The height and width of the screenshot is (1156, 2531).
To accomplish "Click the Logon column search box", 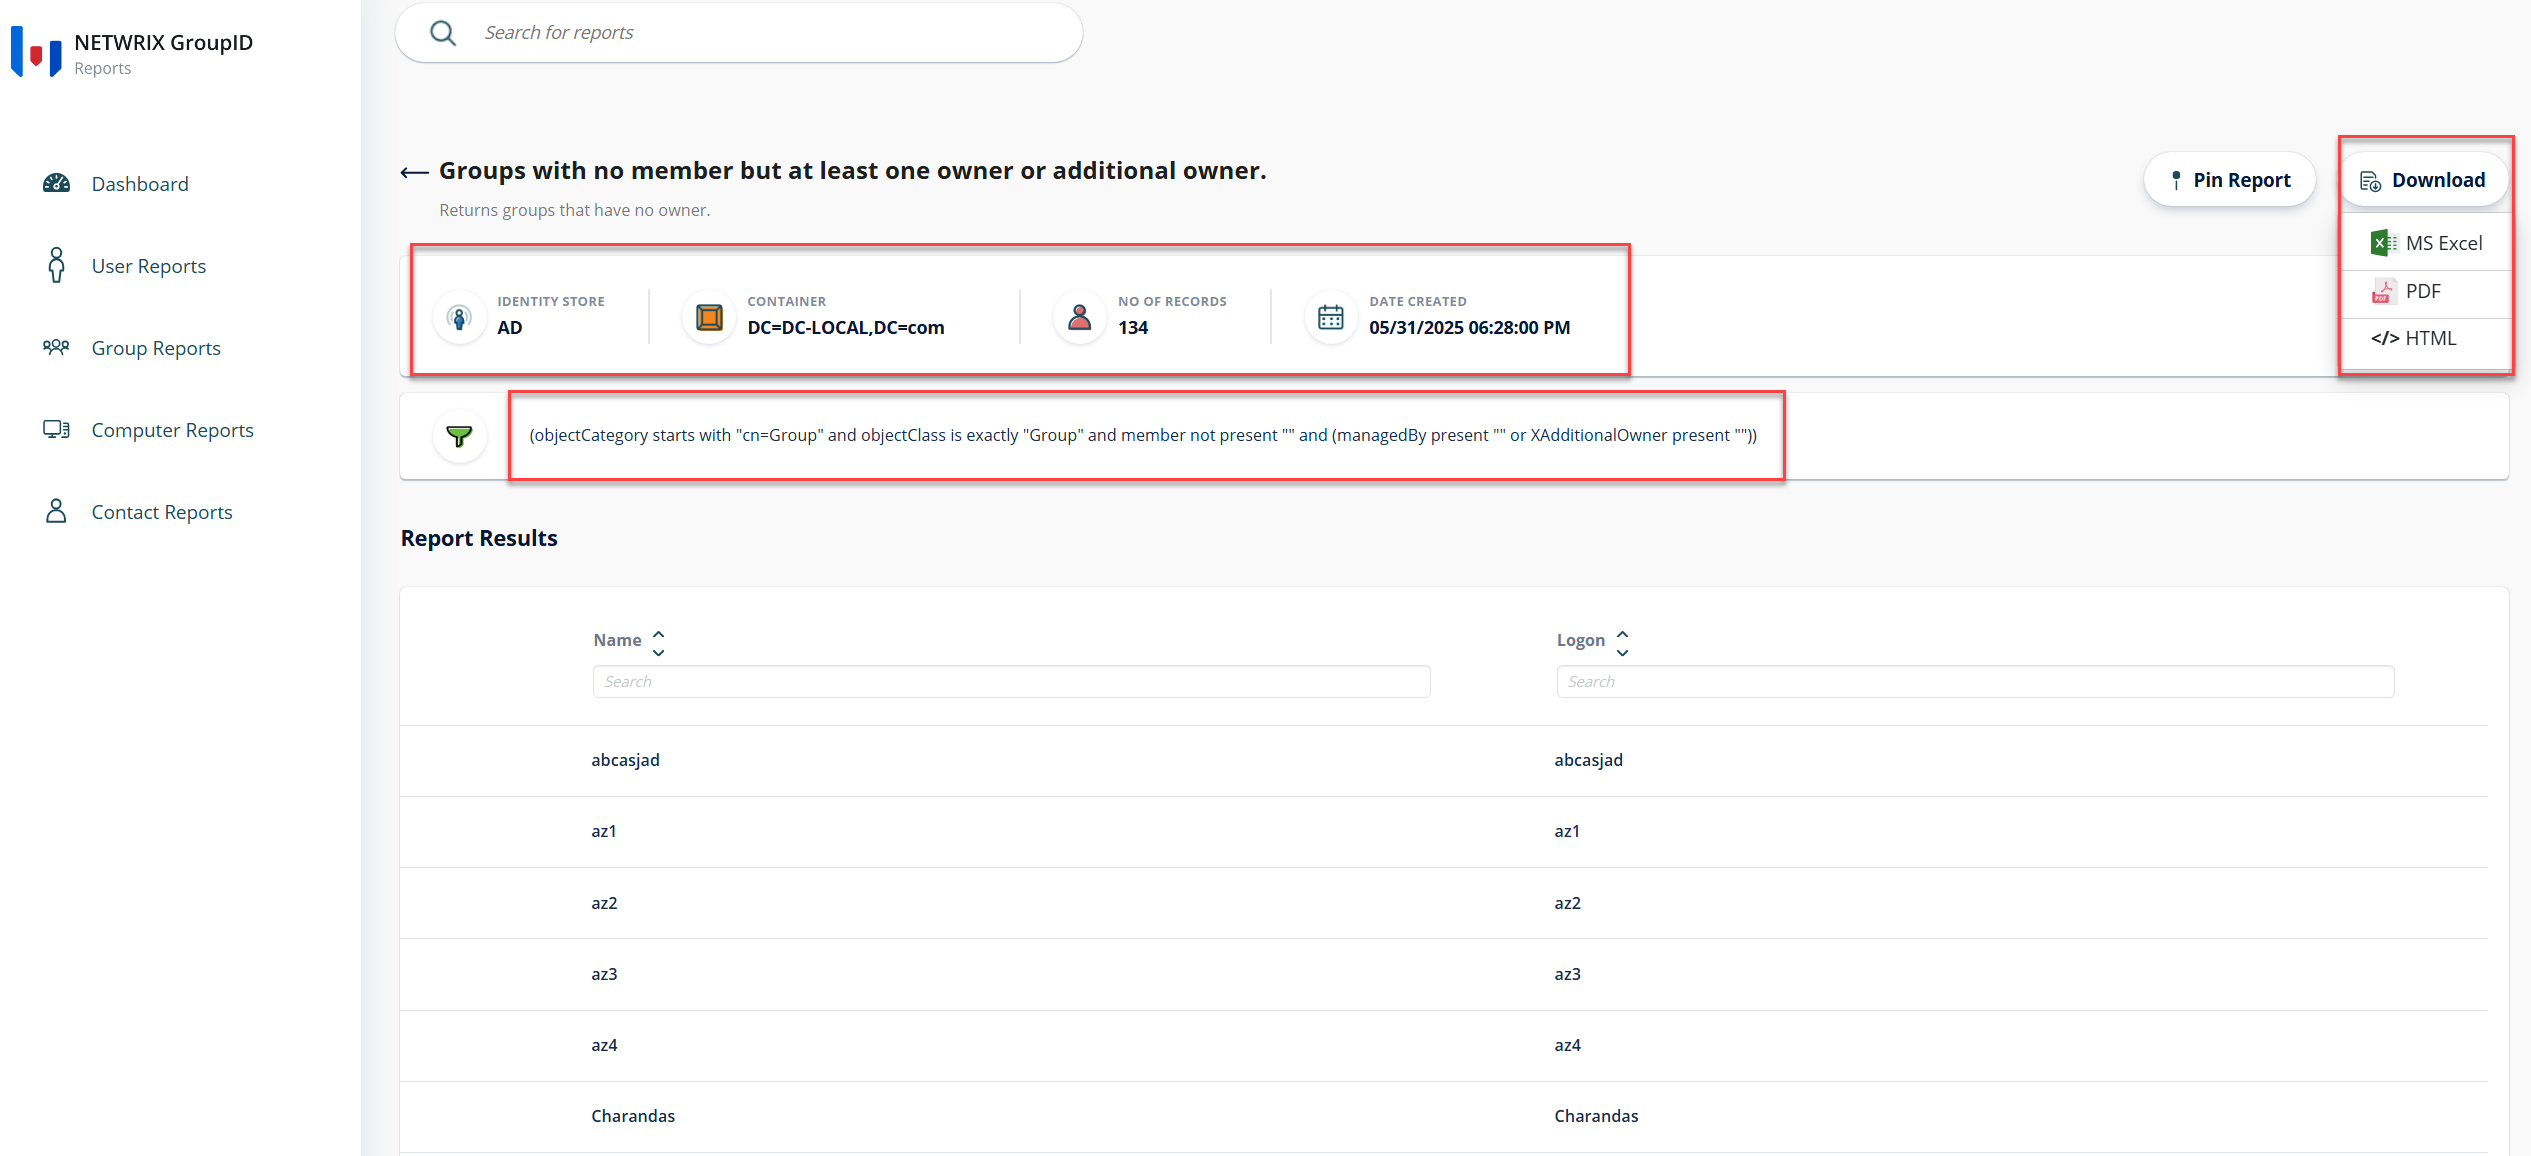I will 1975,681.
